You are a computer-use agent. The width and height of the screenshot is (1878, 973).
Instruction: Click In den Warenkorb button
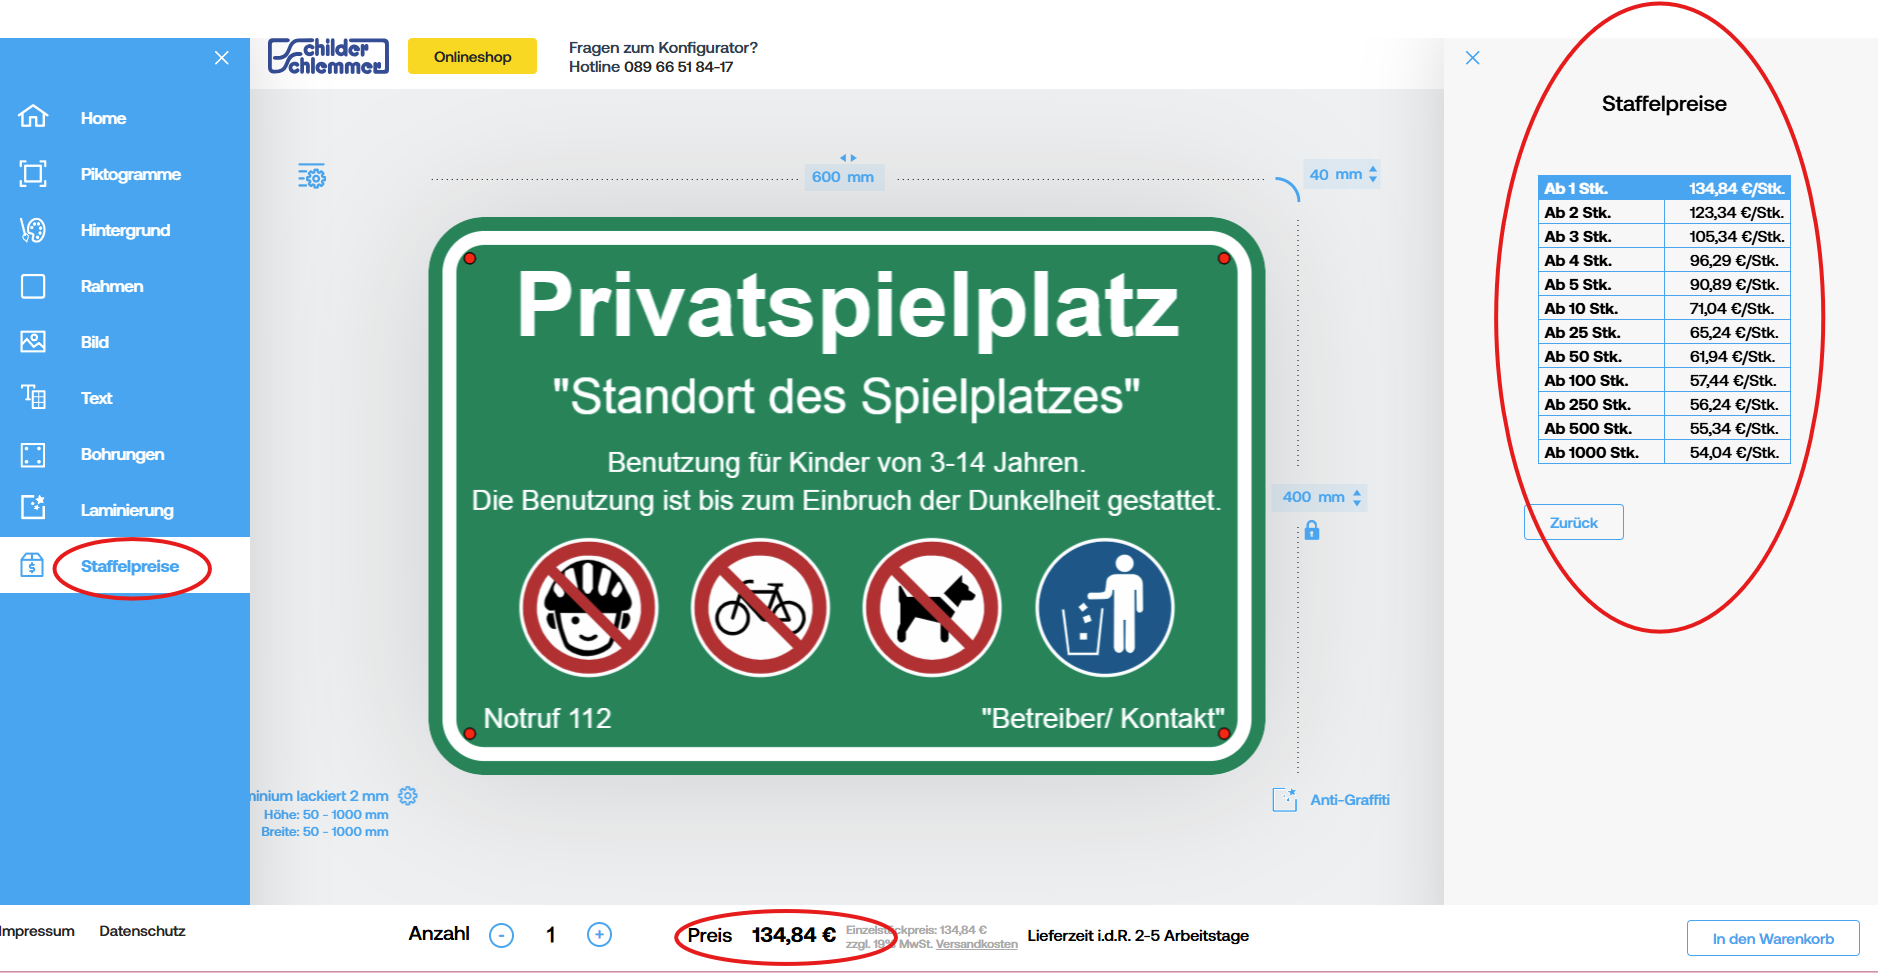coord(1773,938)
